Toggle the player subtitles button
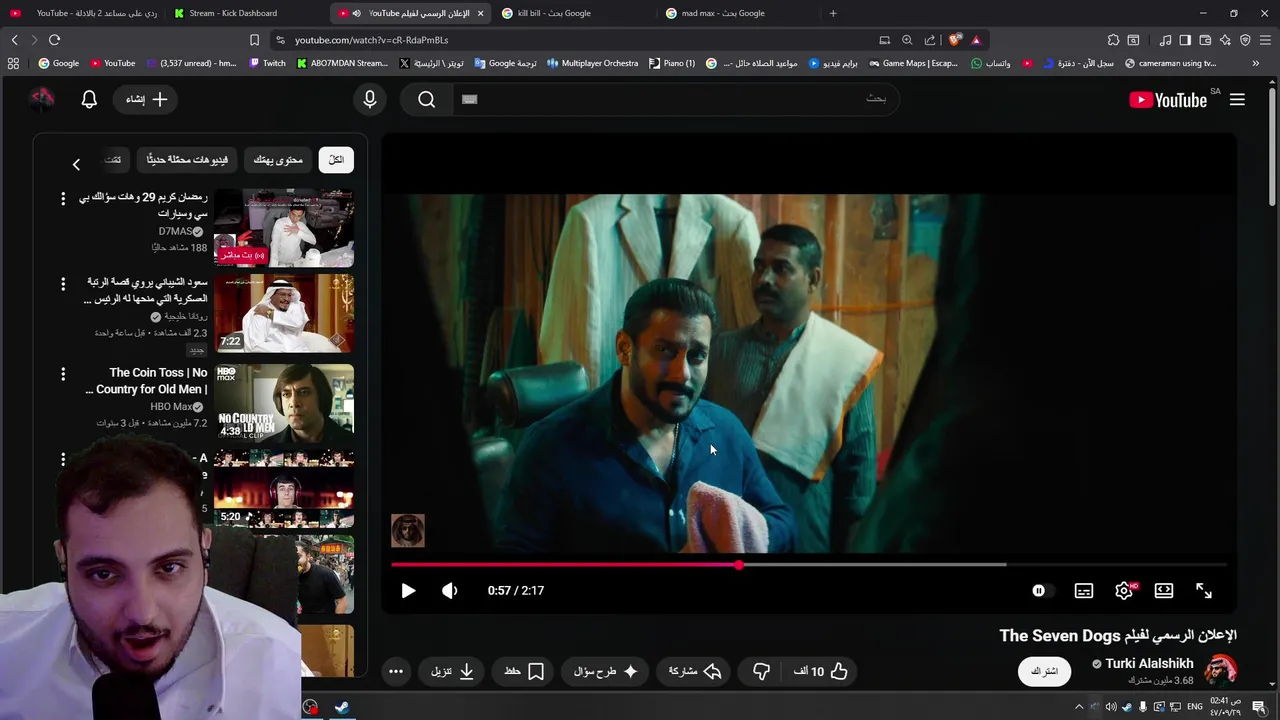Screen dimensions: 1280x720 1084,591
